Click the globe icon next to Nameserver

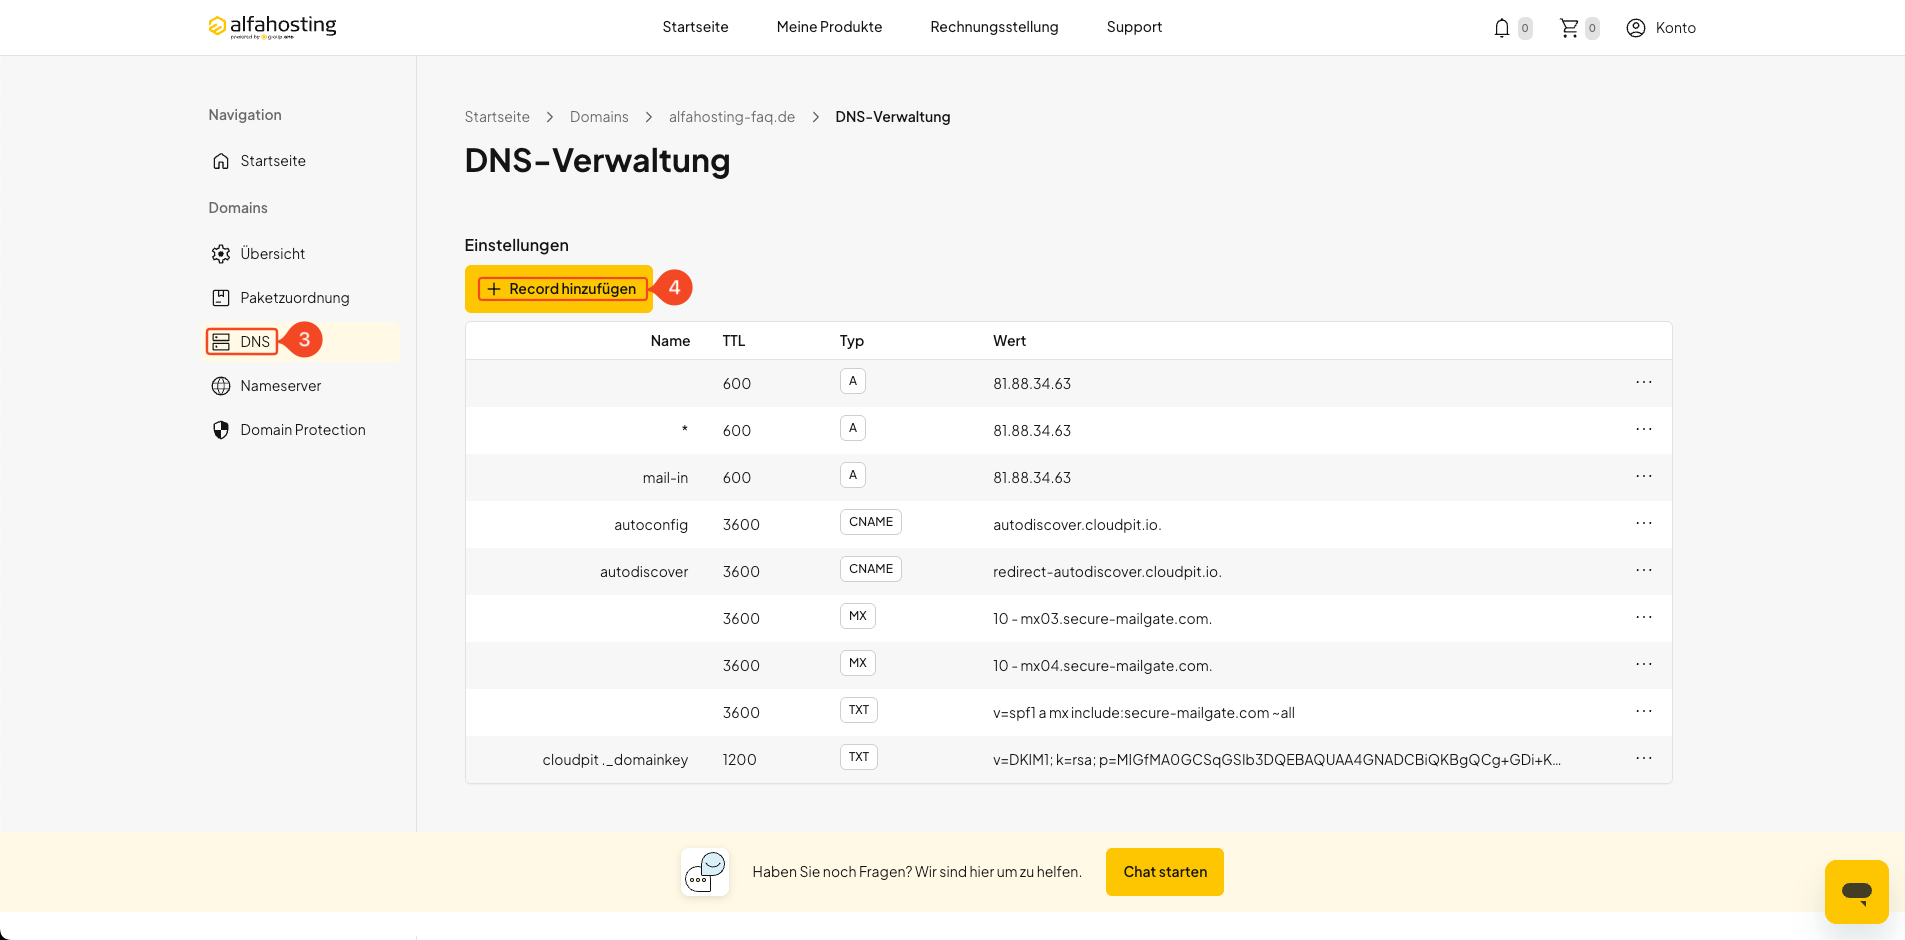pos(221,386)
